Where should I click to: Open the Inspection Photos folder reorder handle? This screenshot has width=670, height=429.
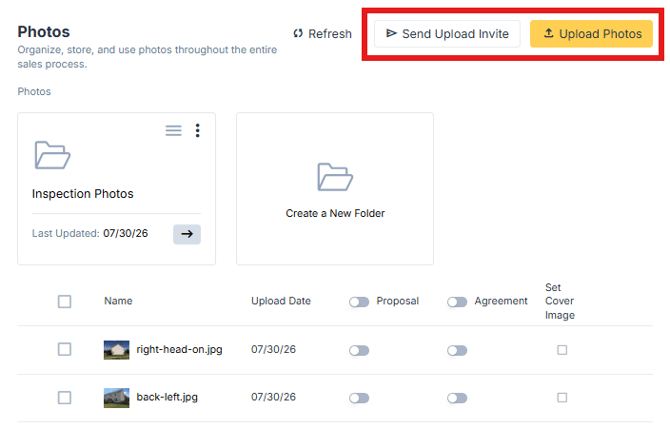pyautogui.click(x=173, y=130)
